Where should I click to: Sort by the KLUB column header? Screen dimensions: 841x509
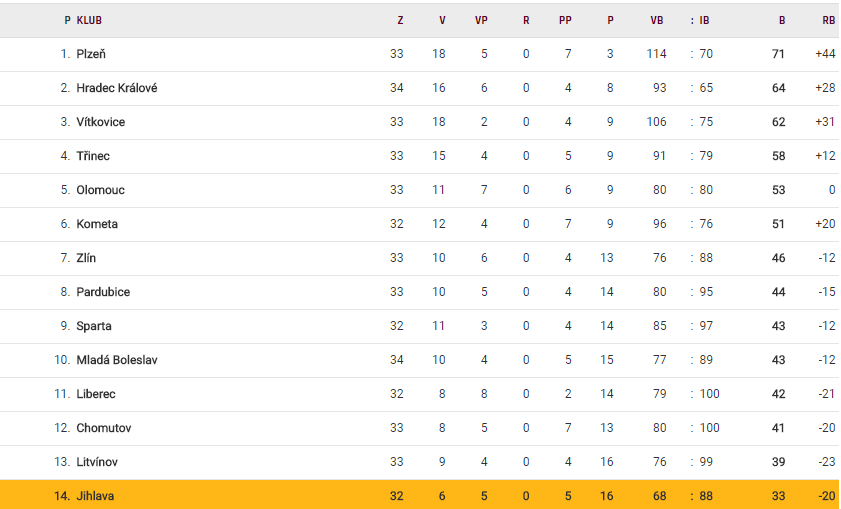pos(89,20)
